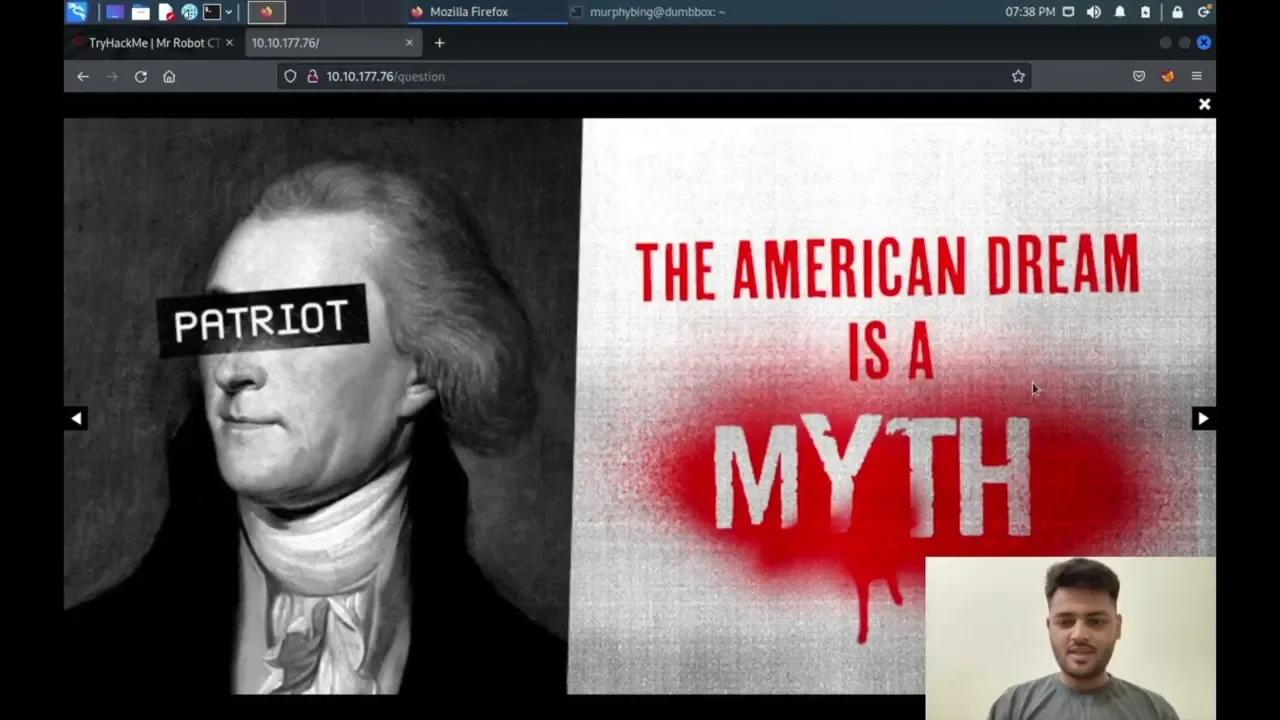The image size is (1280, 720).
Task: Advance the slideshow with the right arrow
Action: [x=1203, y=418]
